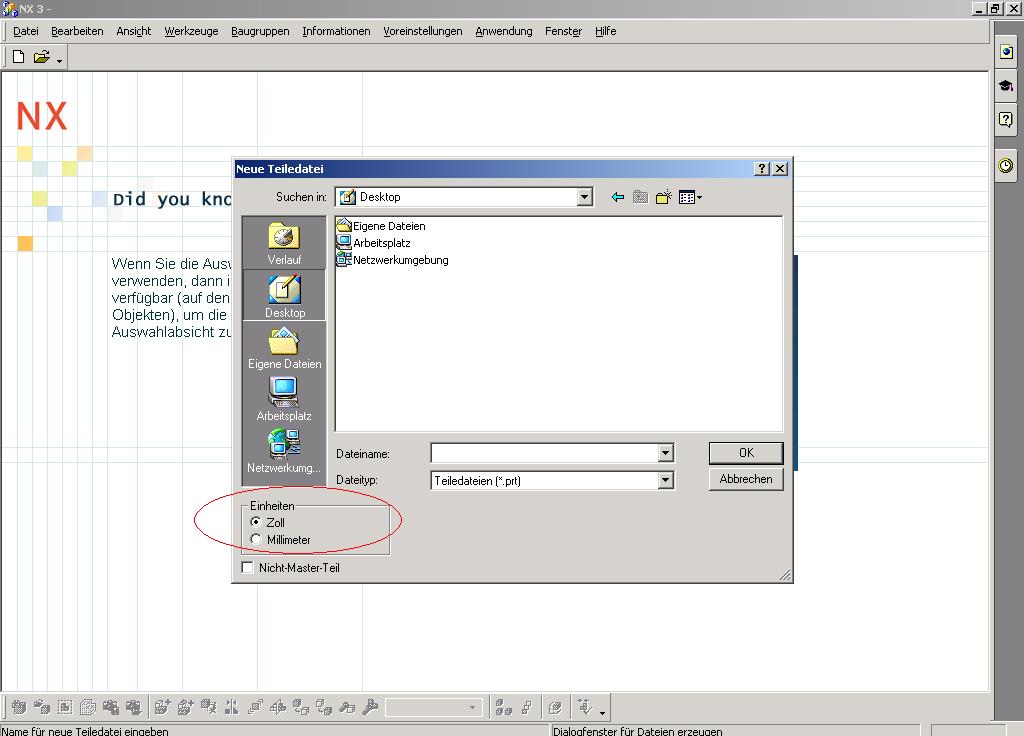
Task: Enable the Zoll units radio button
Action: click(x=256, y=521)
